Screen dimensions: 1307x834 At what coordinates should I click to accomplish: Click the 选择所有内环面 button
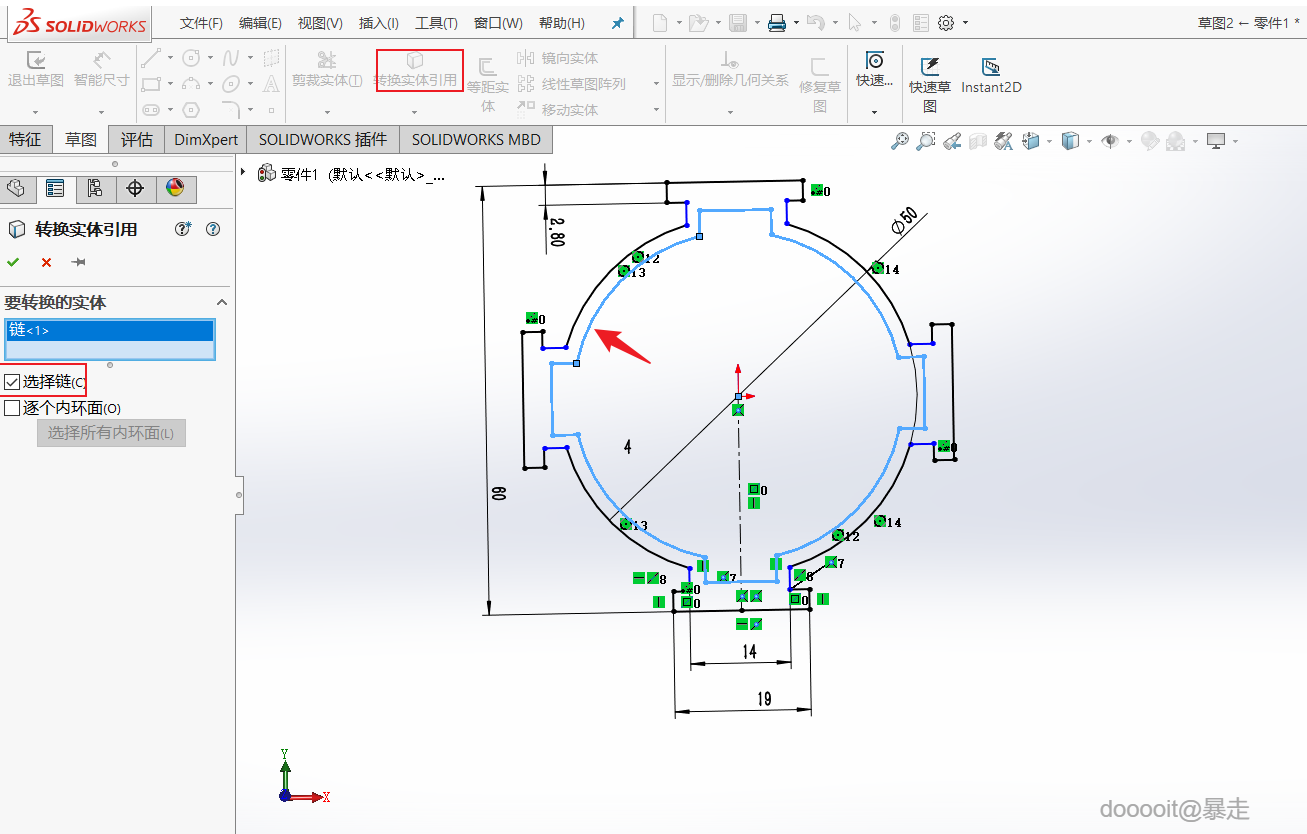(x=111, y=433)
